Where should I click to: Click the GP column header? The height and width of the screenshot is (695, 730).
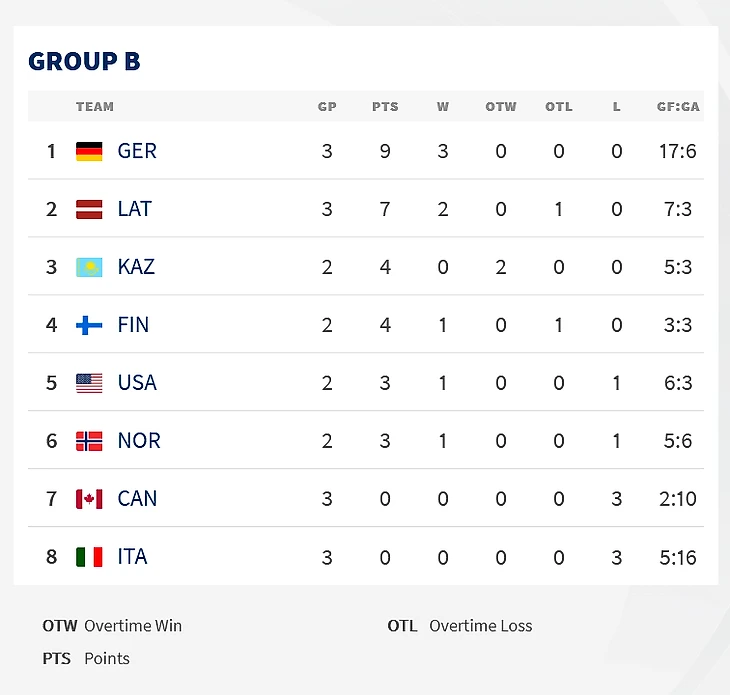(x=327, y=106)
